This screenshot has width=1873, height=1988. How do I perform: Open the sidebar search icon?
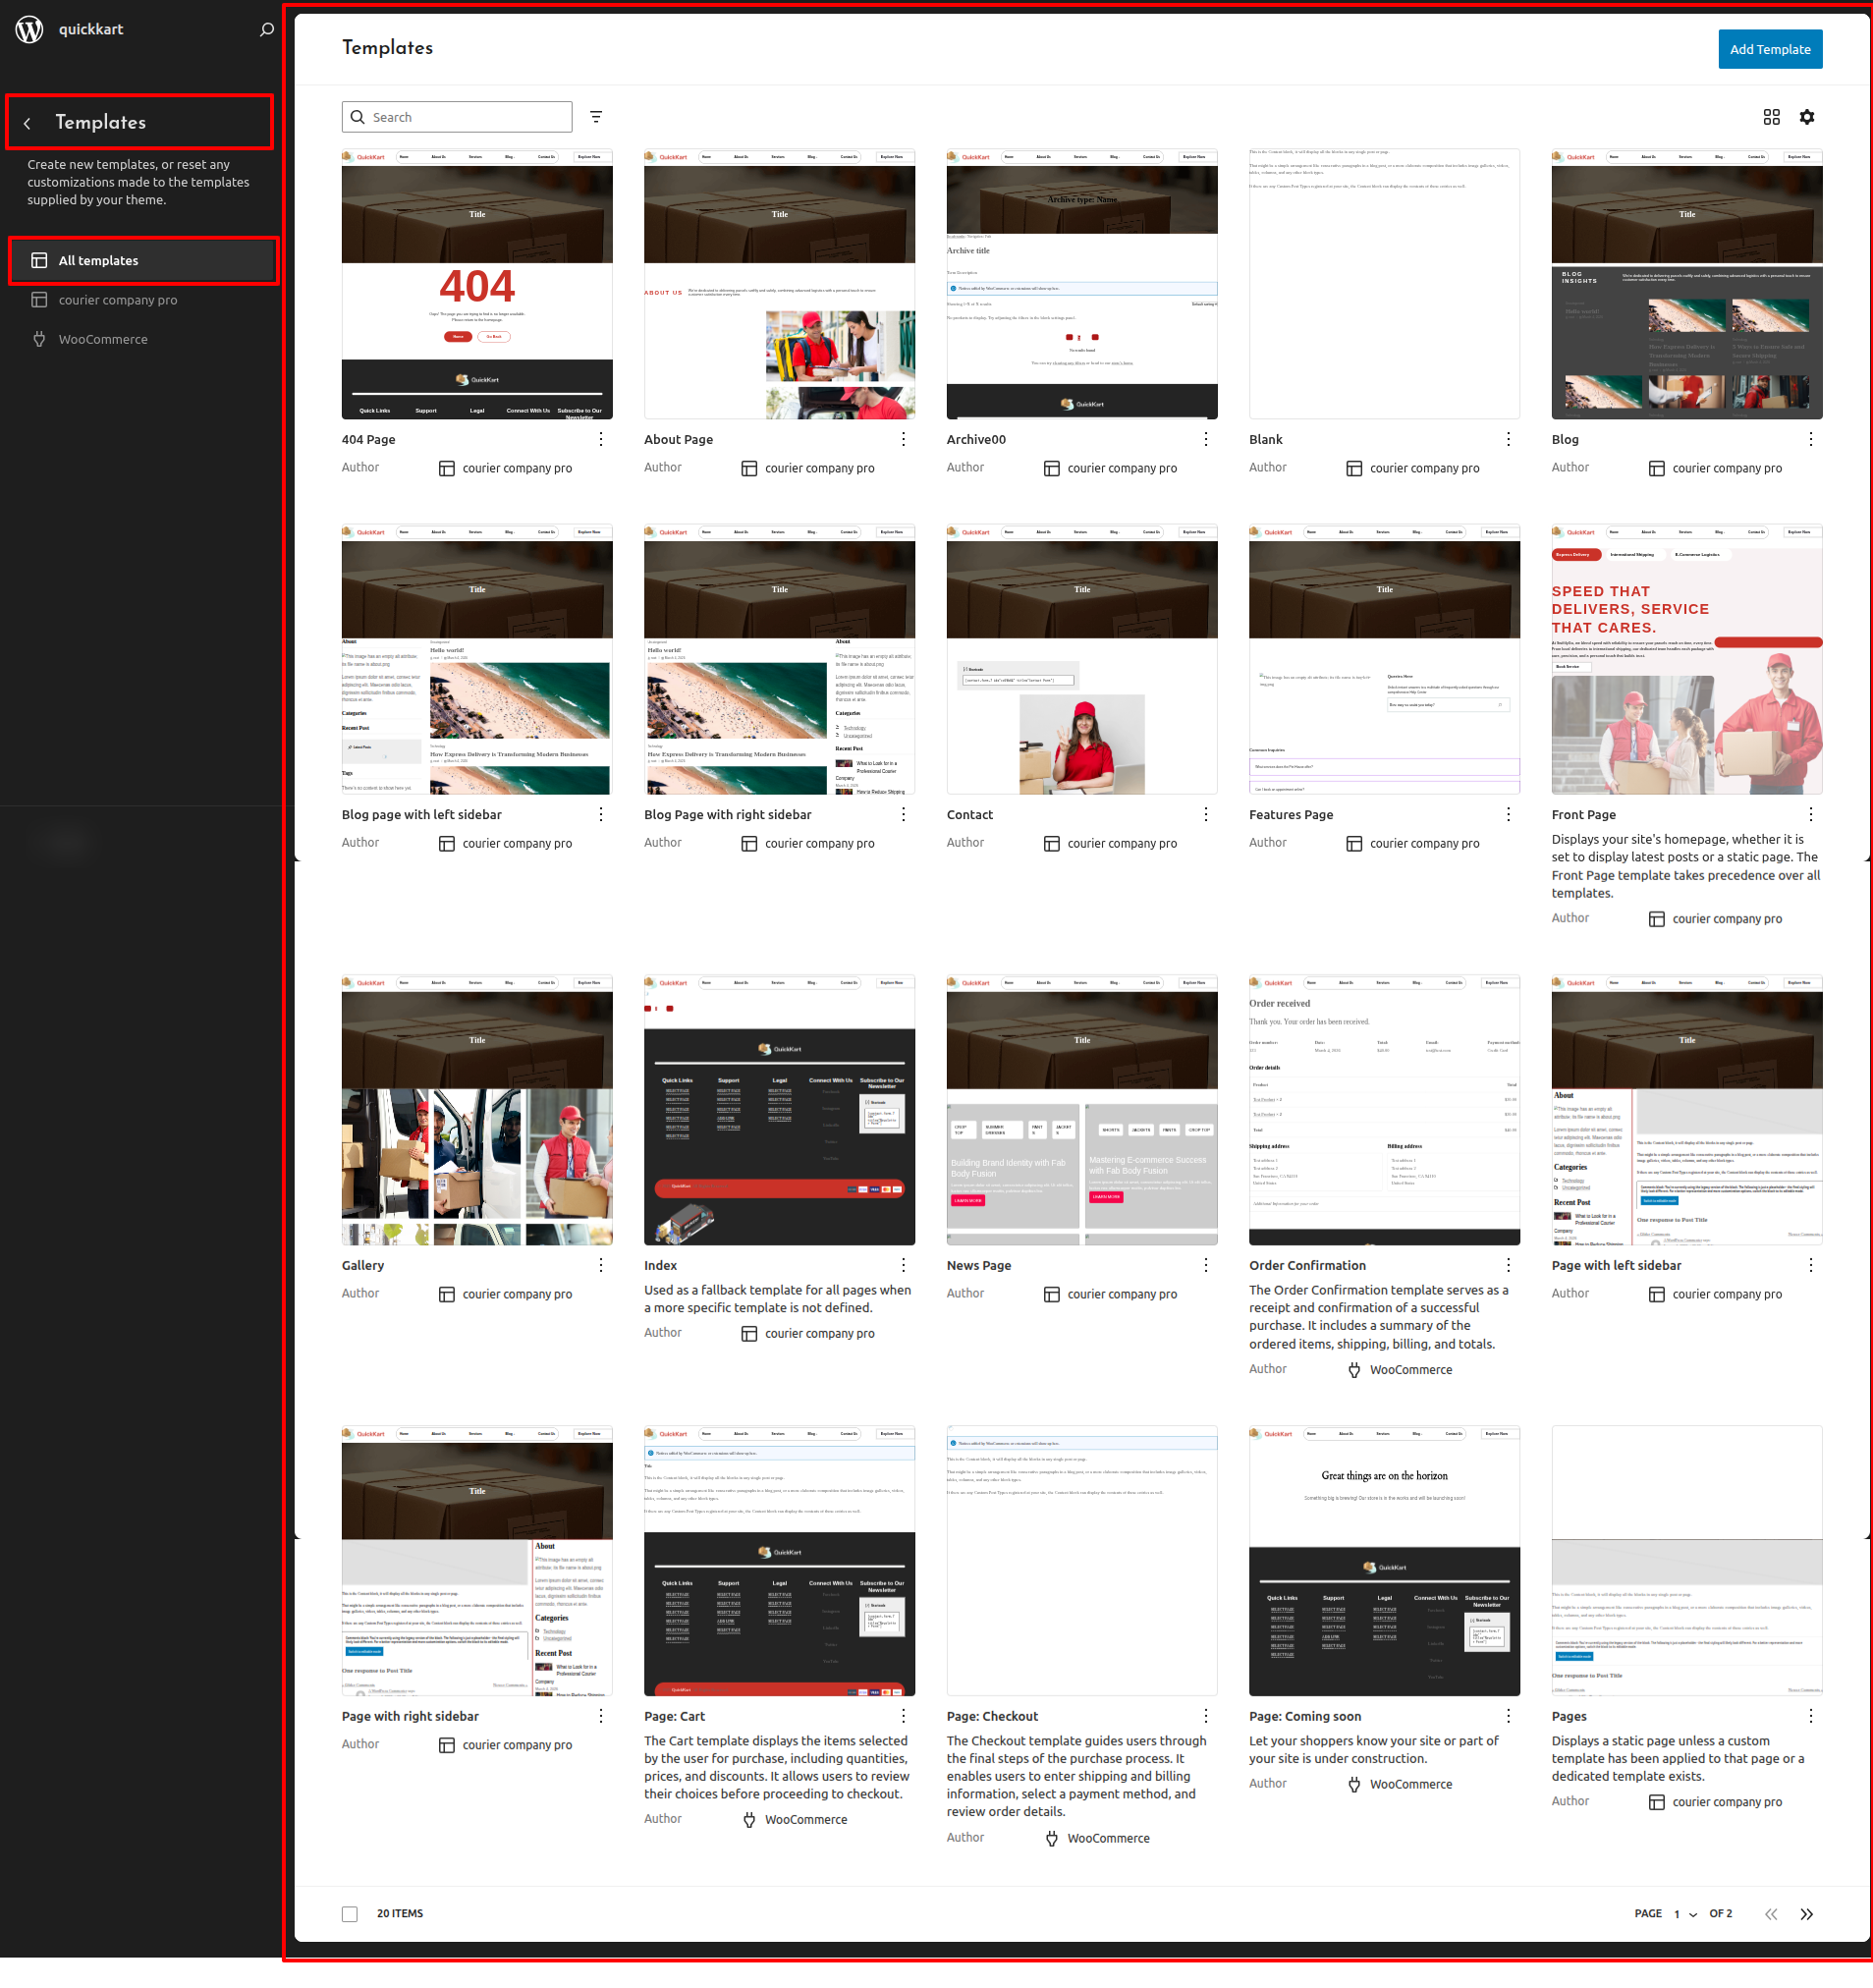pyautogui.click(x=266, y=30)
